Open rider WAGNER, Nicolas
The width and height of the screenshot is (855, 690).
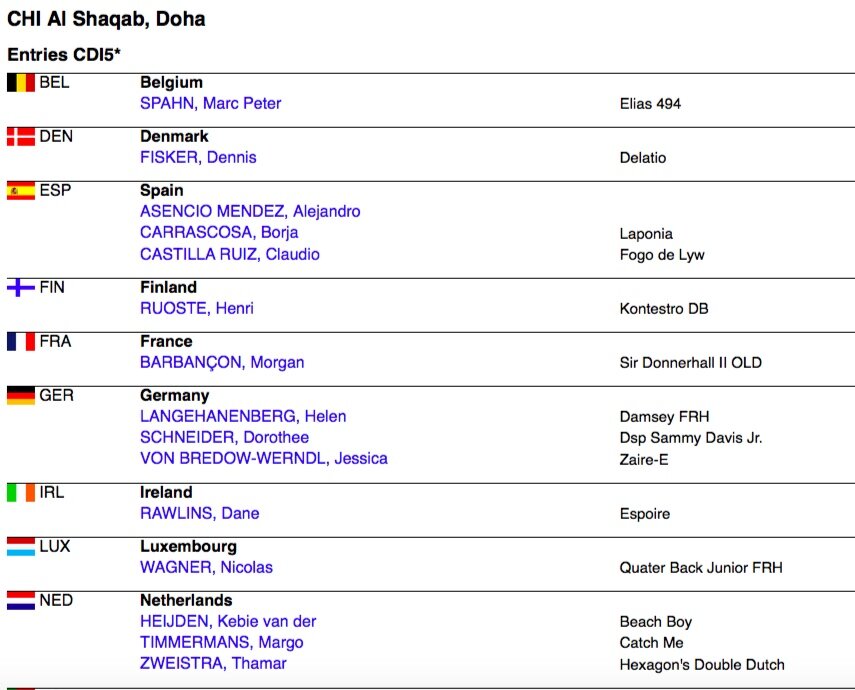coord(206,567)
